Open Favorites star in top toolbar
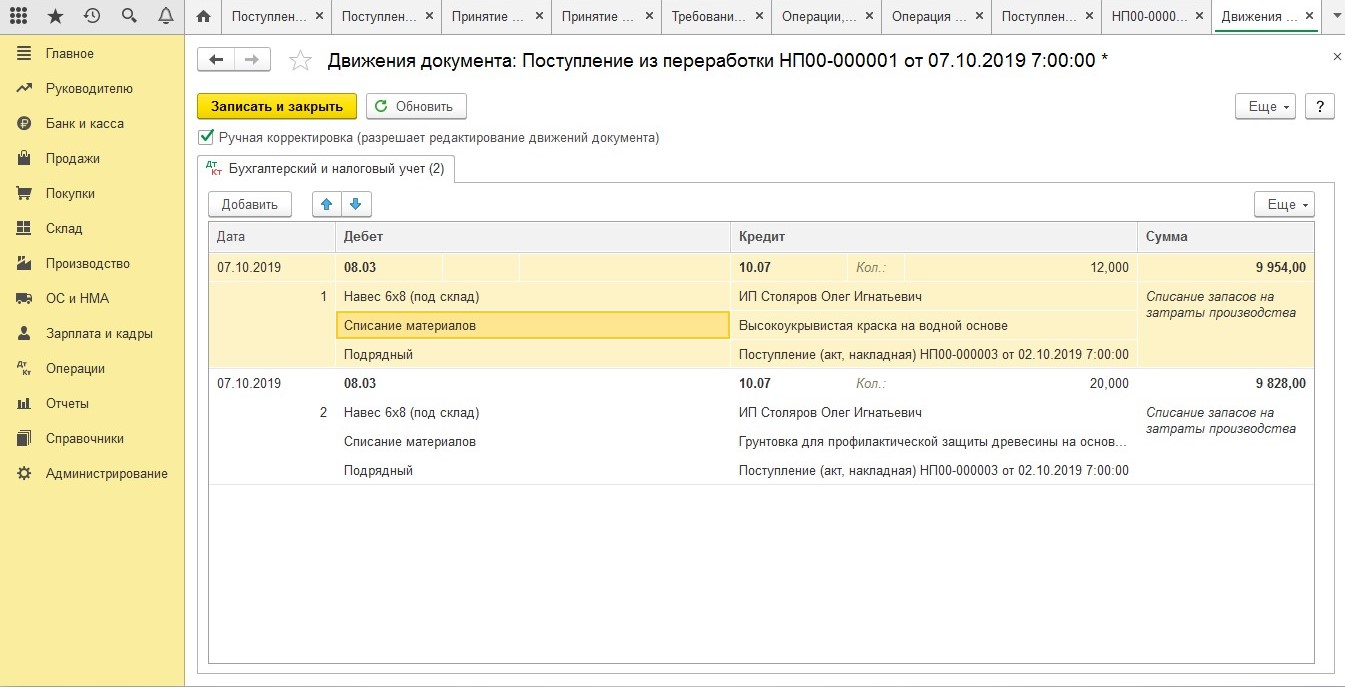 55,16
